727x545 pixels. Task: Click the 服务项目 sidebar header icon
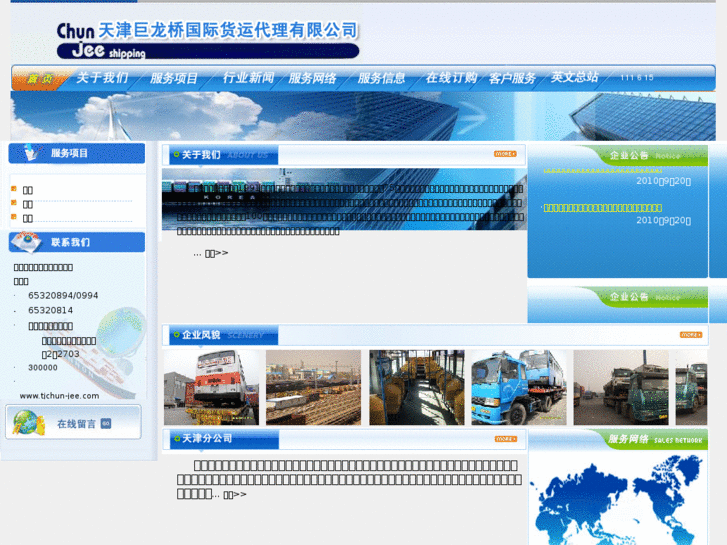[31, 152]
